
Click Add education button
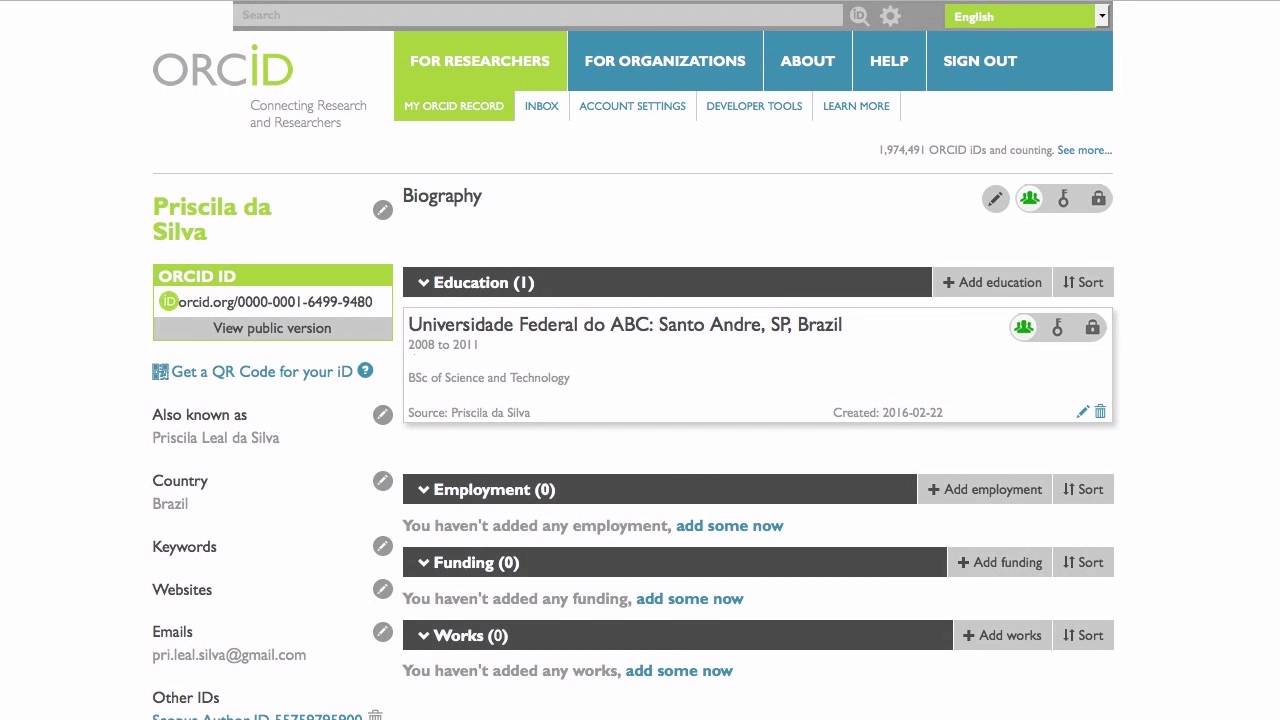pyautogui.click(x=992, y=282)
